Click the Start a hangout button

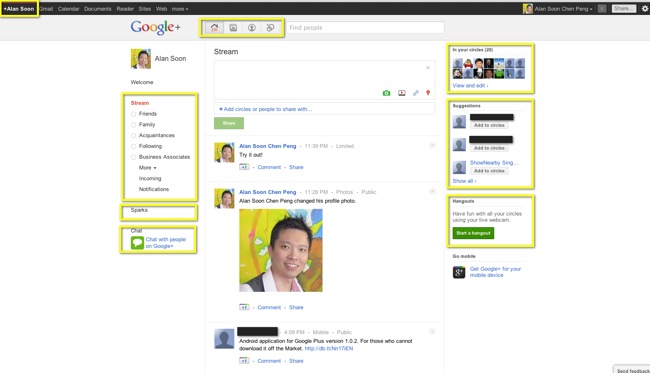473,233
